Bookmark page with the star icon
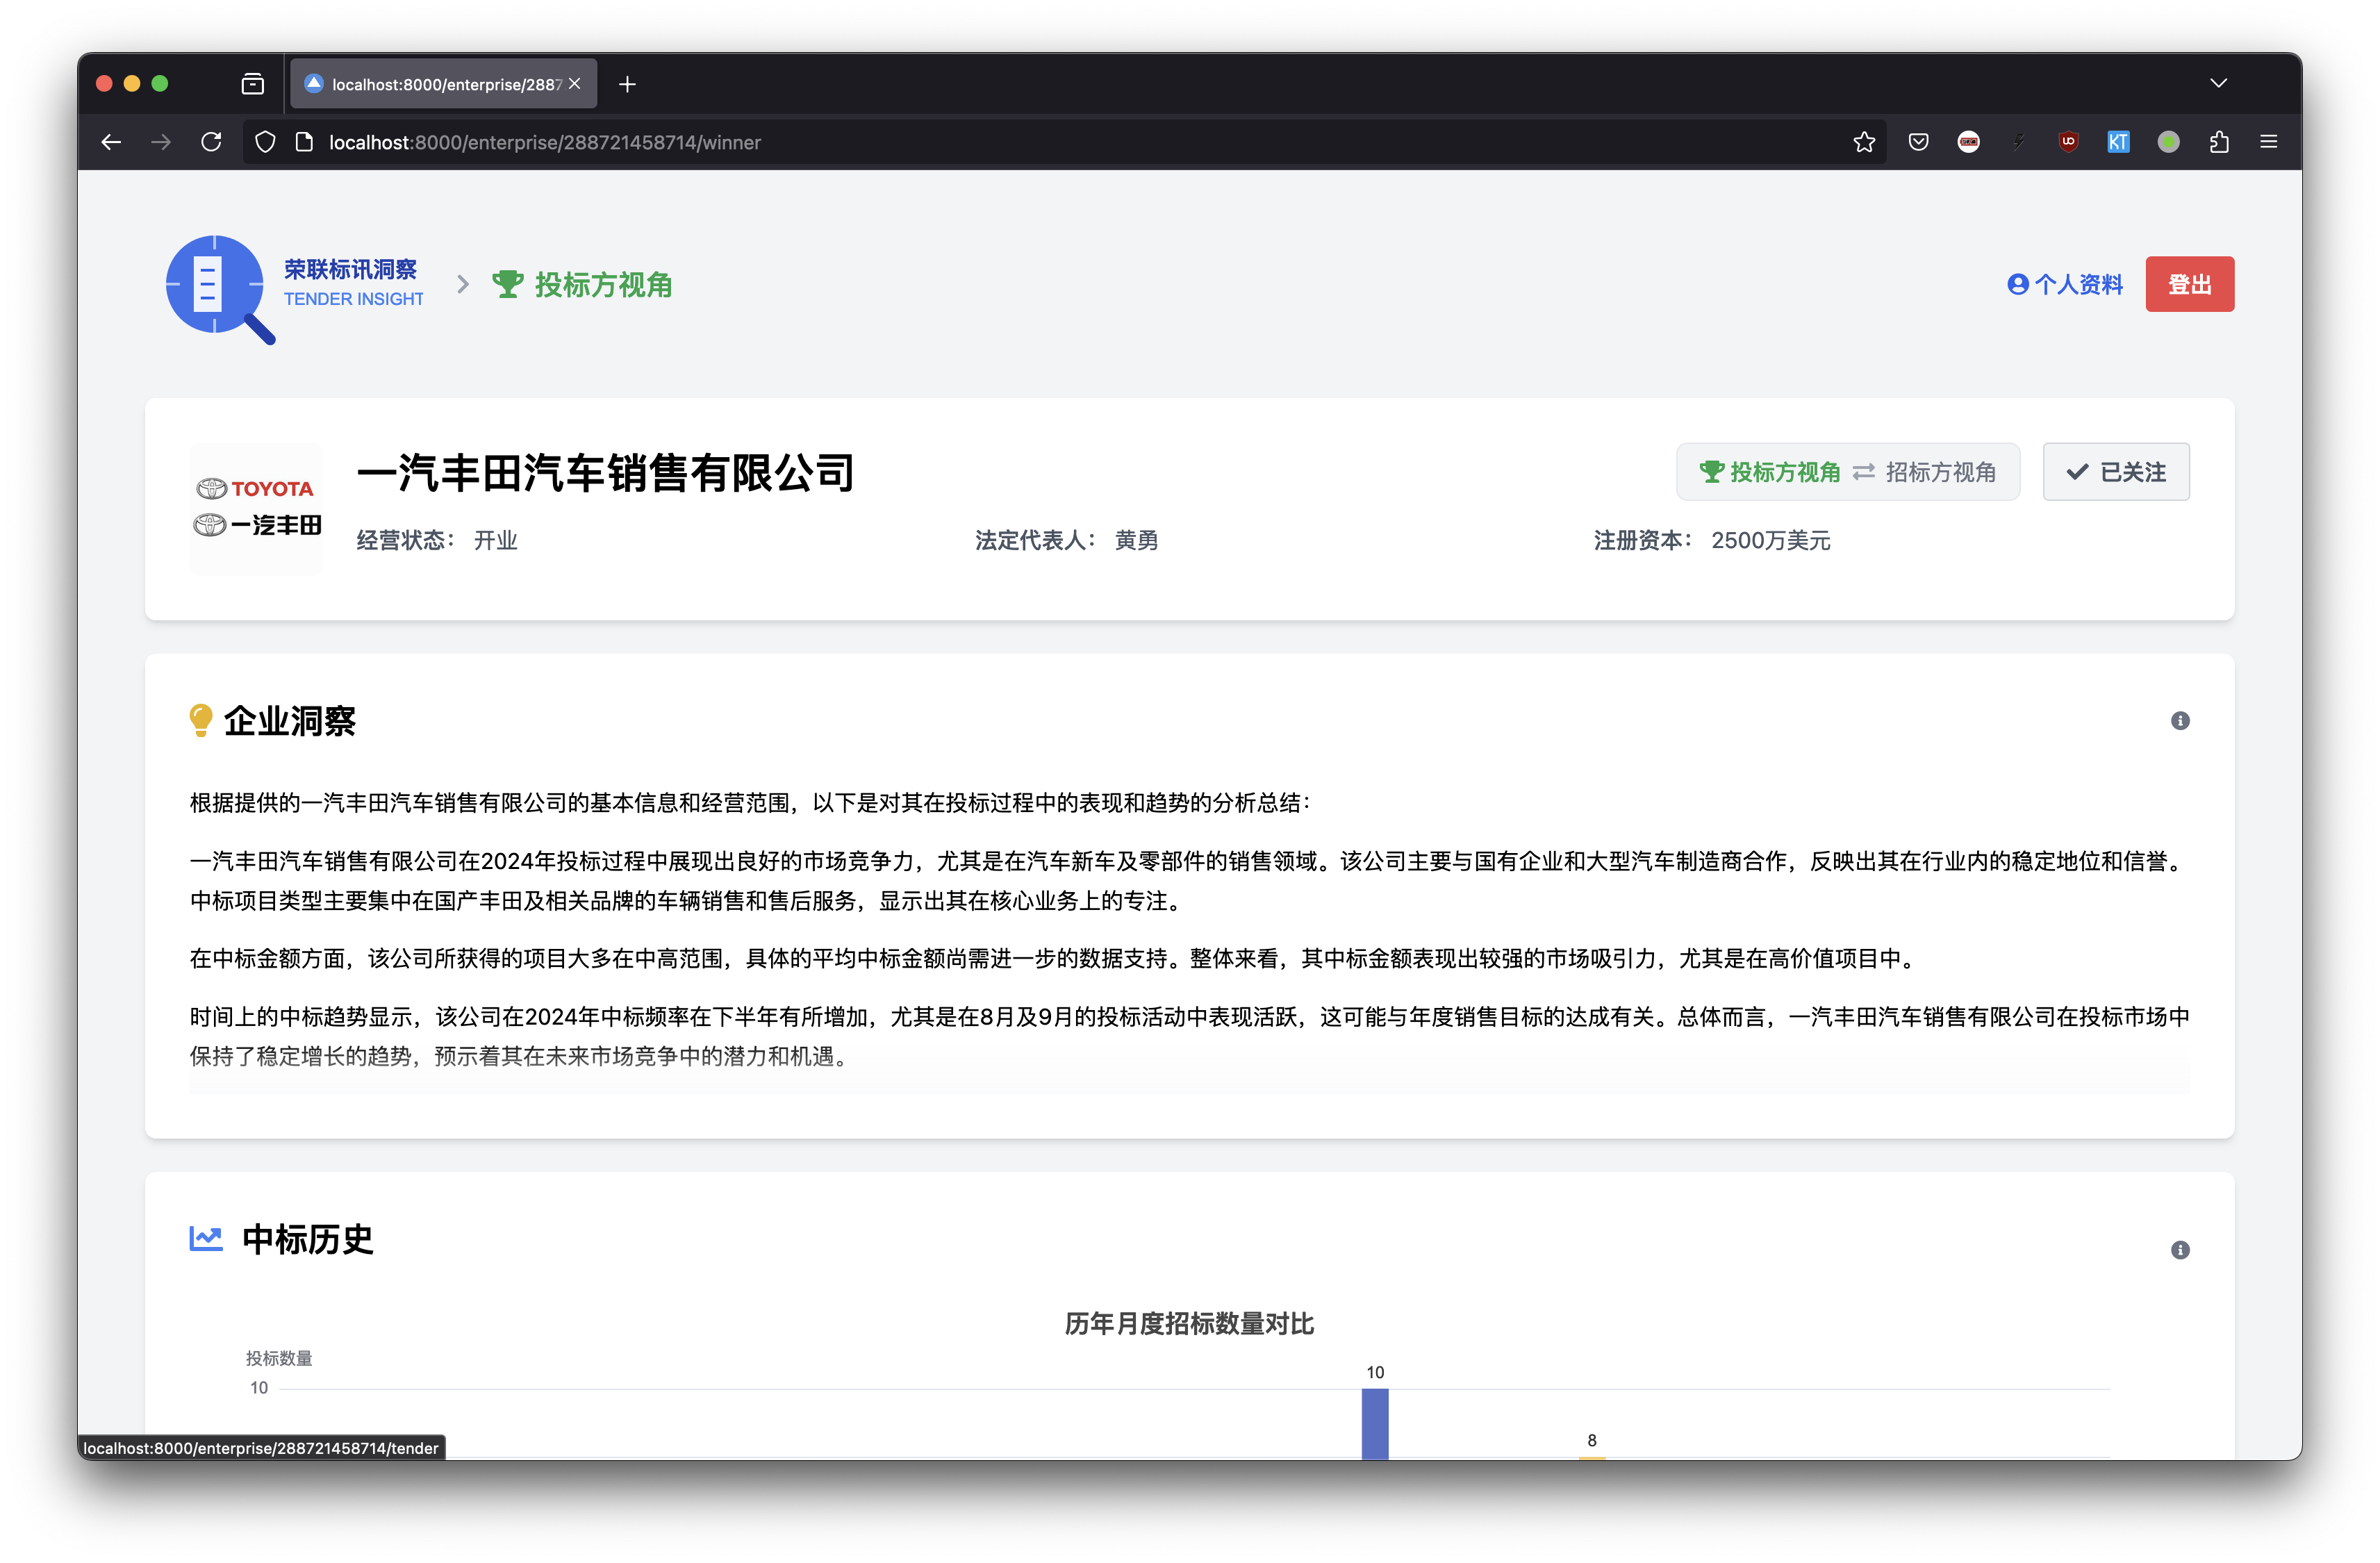 (x=1864, y=142)
